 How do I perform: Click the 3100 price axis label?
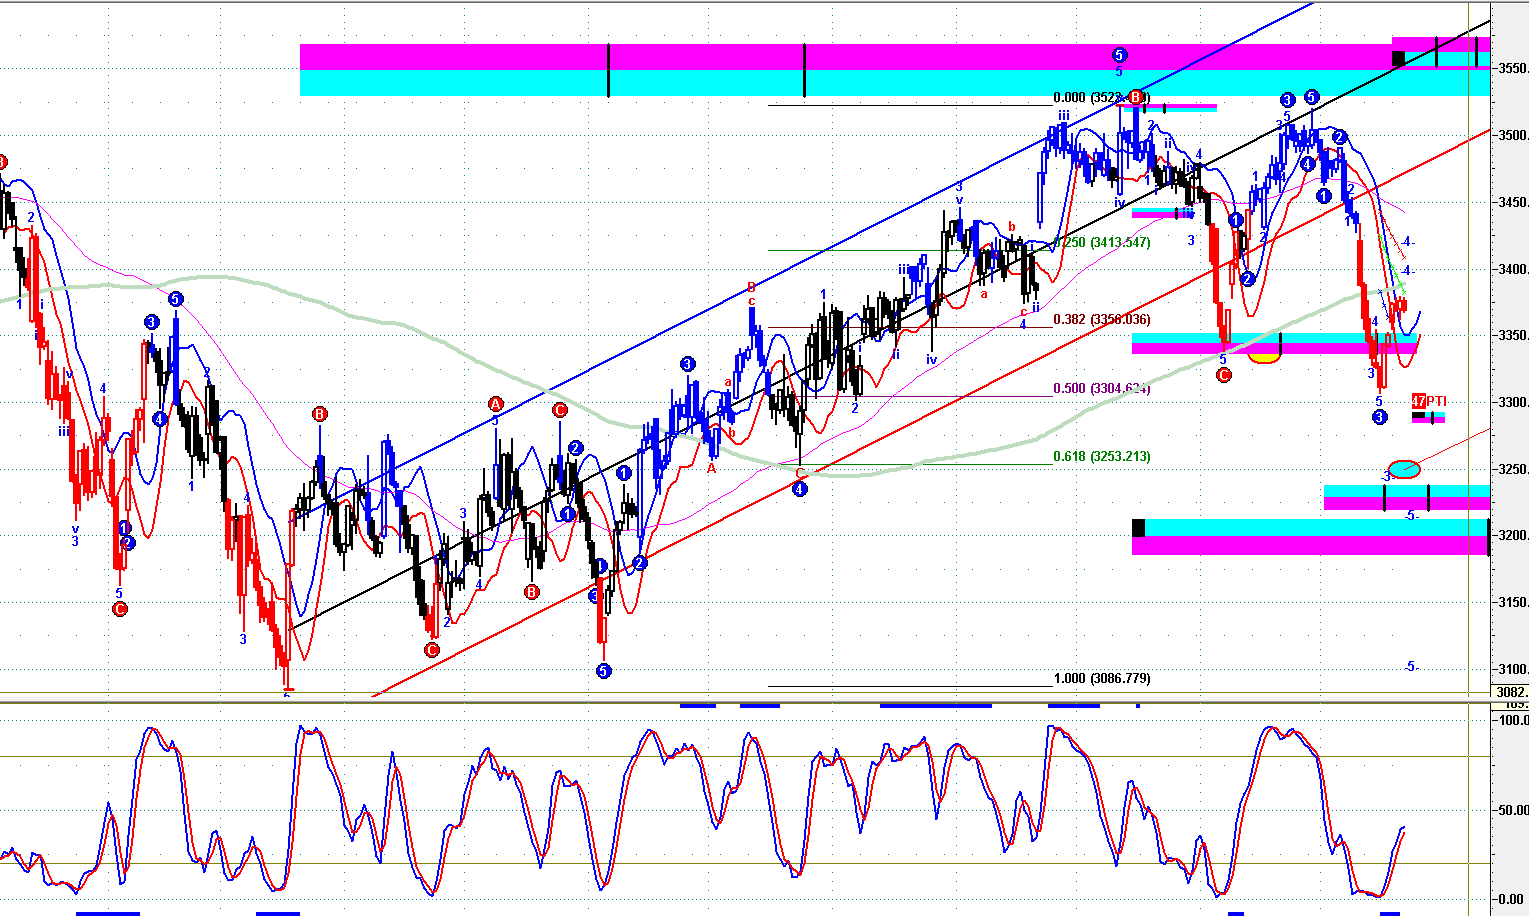click(1513, 670)
